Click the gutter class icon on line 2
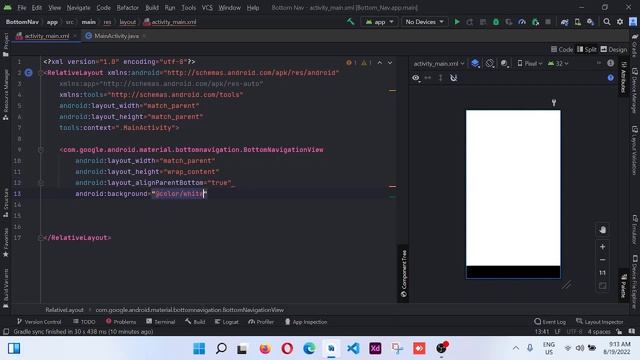 click(x=28, y=73)
